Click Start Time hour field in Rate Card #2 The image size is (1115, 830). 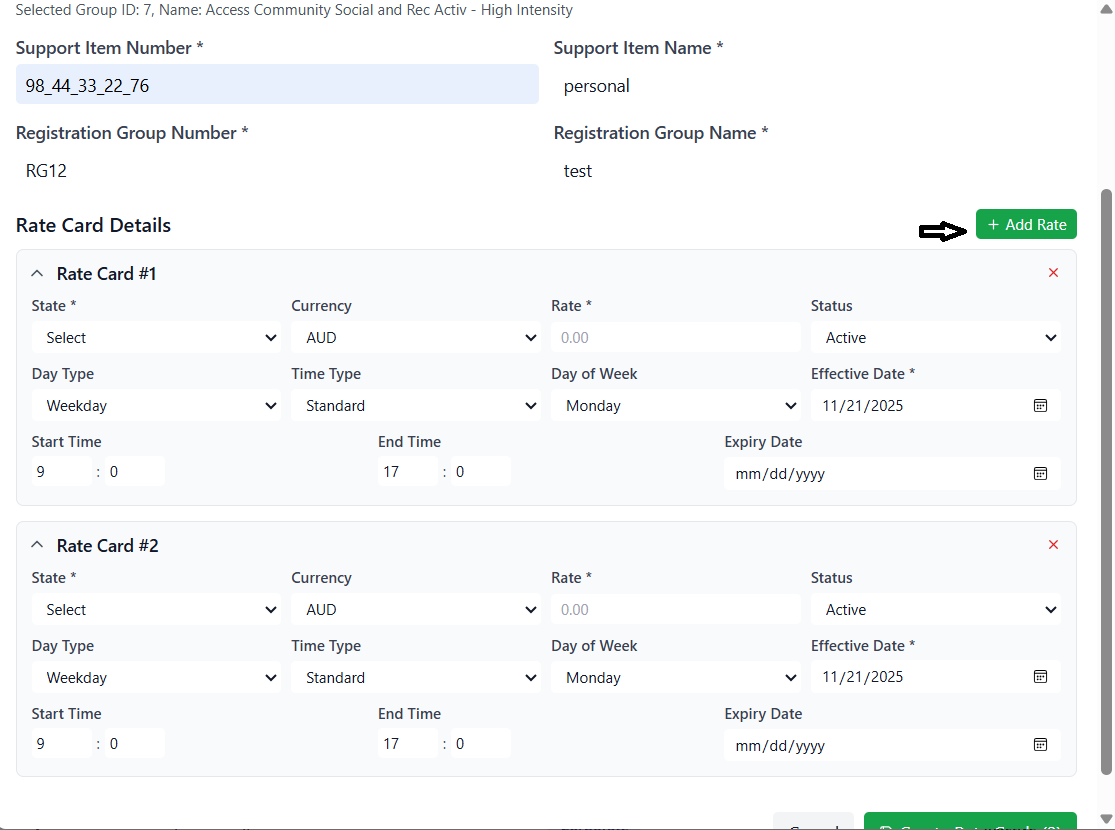coord(61,744)
